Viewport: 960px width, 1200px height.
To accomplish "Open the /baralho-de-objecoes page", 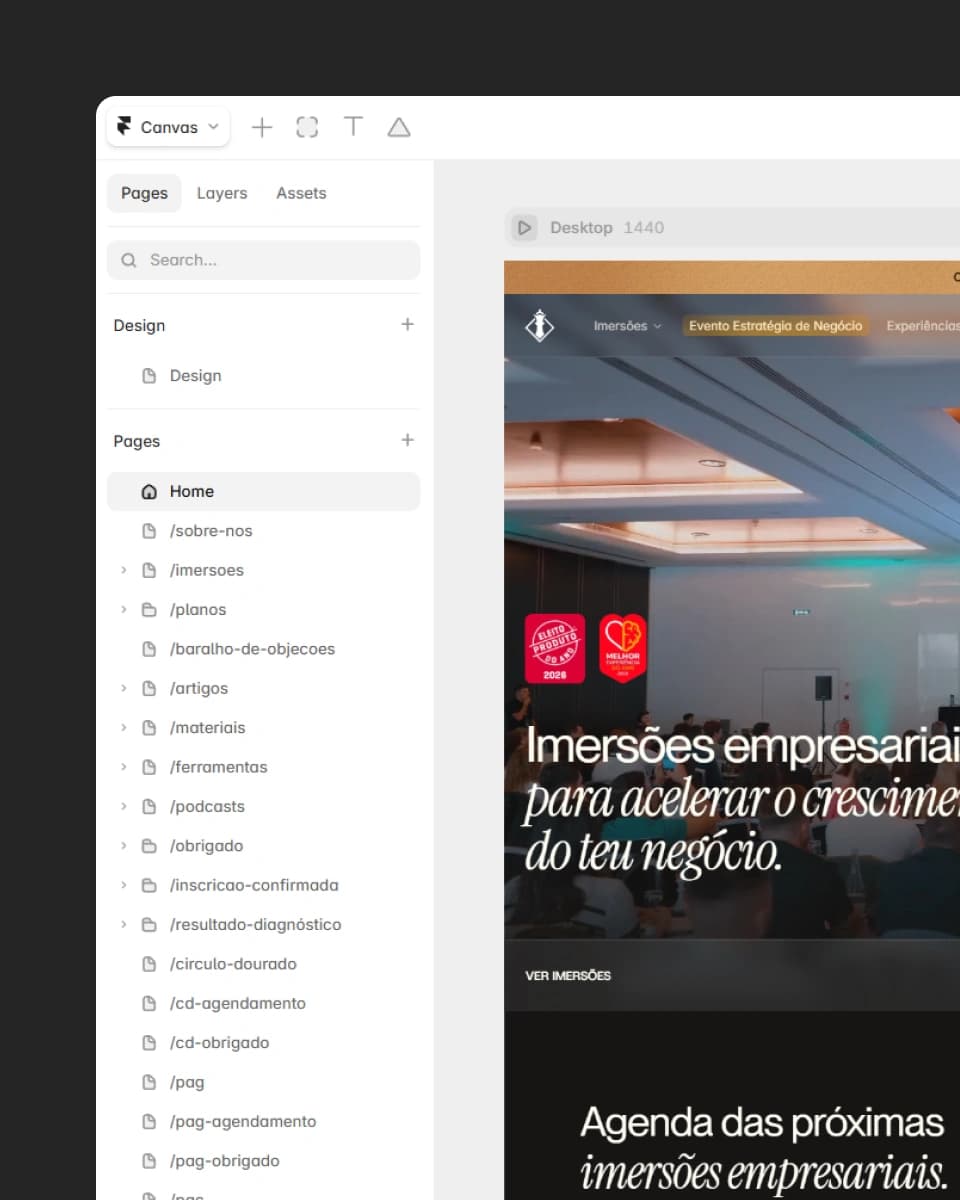I will (x=264, y=649).
